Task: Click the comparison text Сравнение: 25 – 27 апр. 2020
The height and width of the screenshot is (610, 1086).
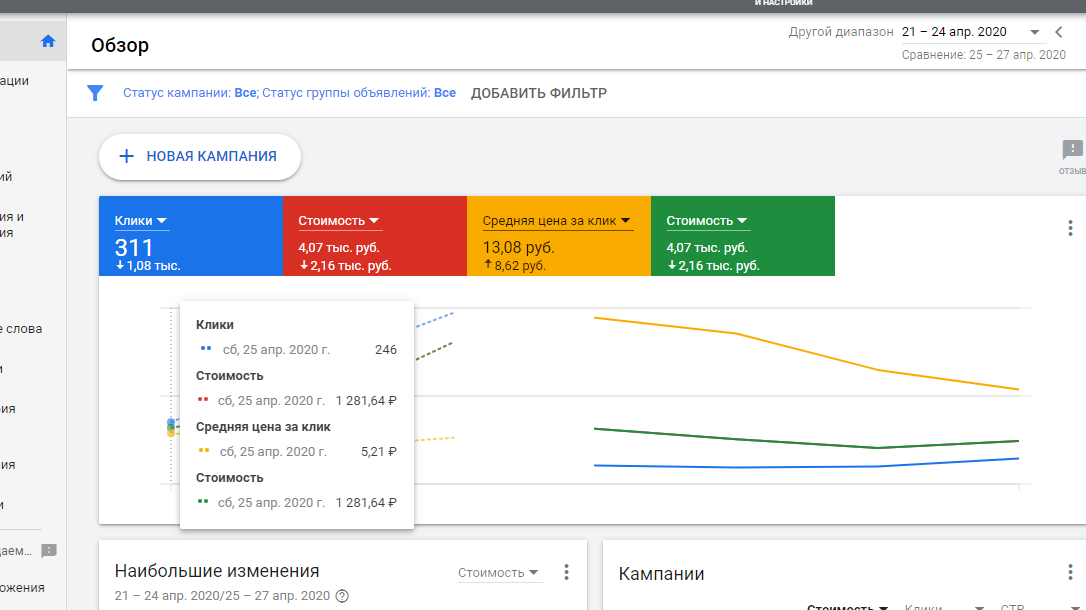Action: (983, 55)
